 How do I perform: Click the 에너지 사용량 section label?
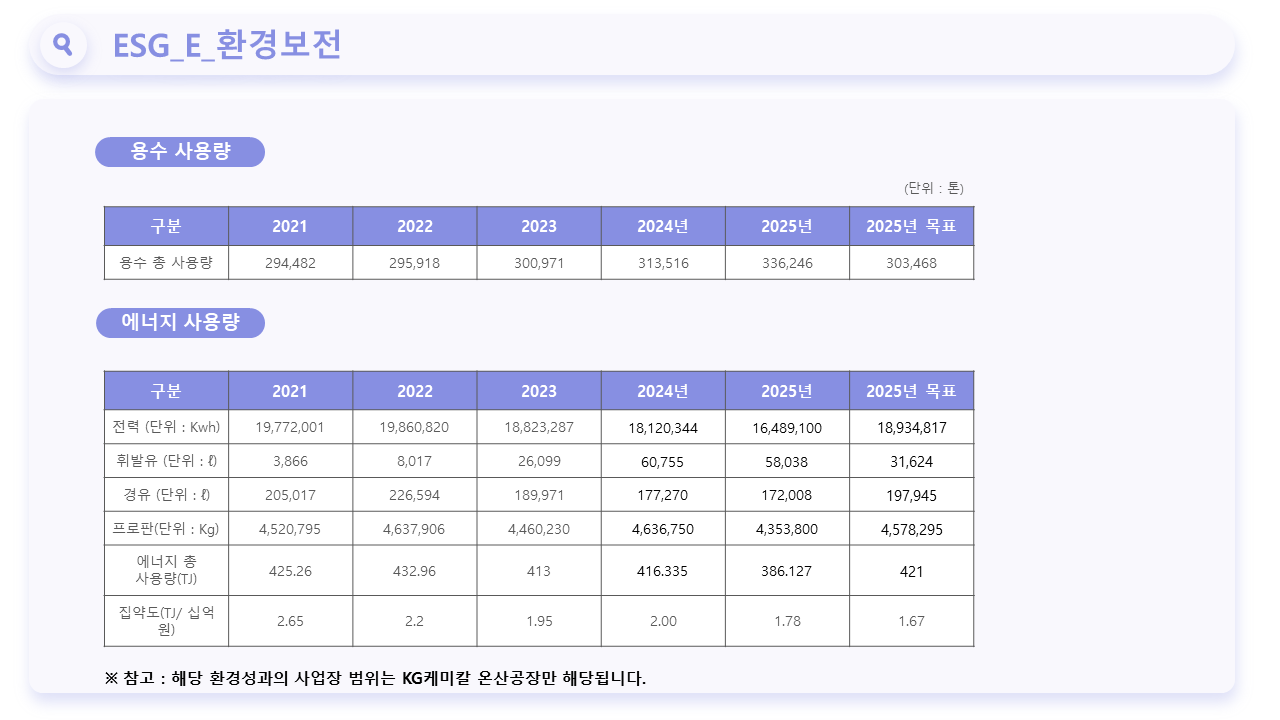181,323
